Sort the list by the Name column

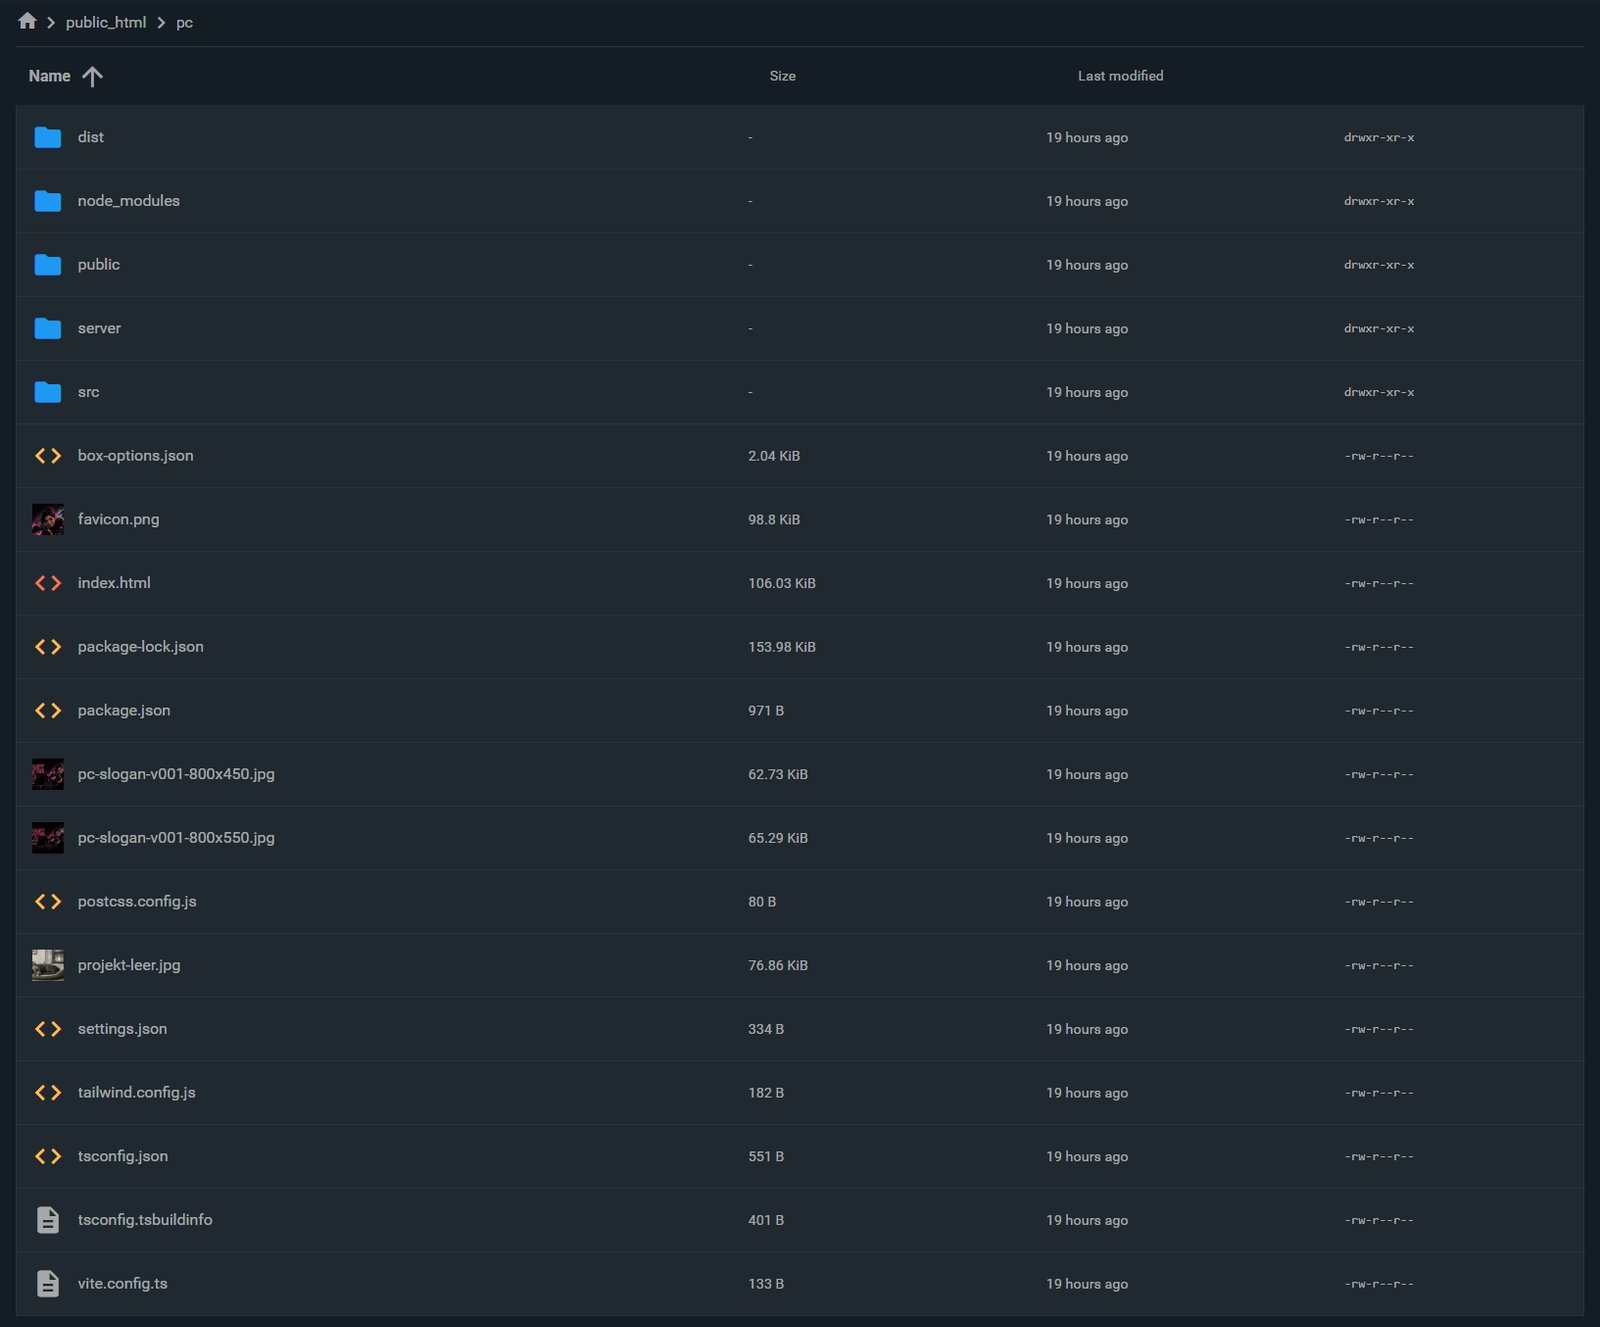[49, 76]
